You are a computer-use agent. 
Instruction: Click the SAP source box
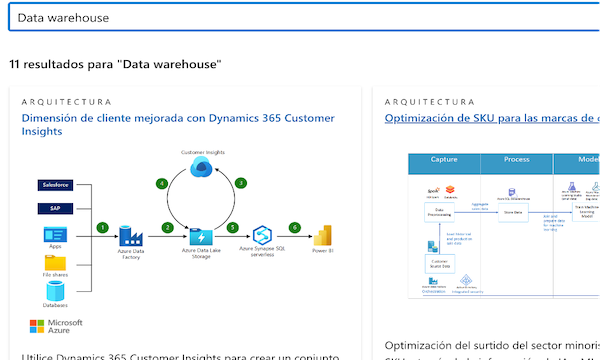pos(55,209)
